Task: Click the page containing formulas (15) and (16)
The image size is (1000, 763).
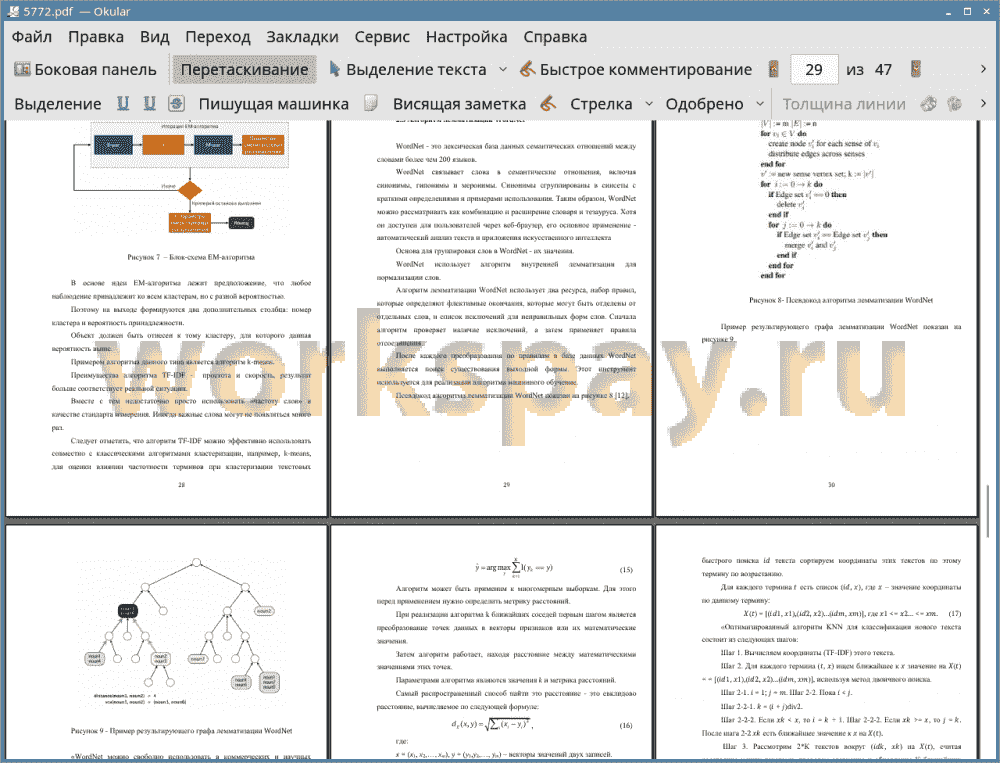Action: [x=491, y=642]
